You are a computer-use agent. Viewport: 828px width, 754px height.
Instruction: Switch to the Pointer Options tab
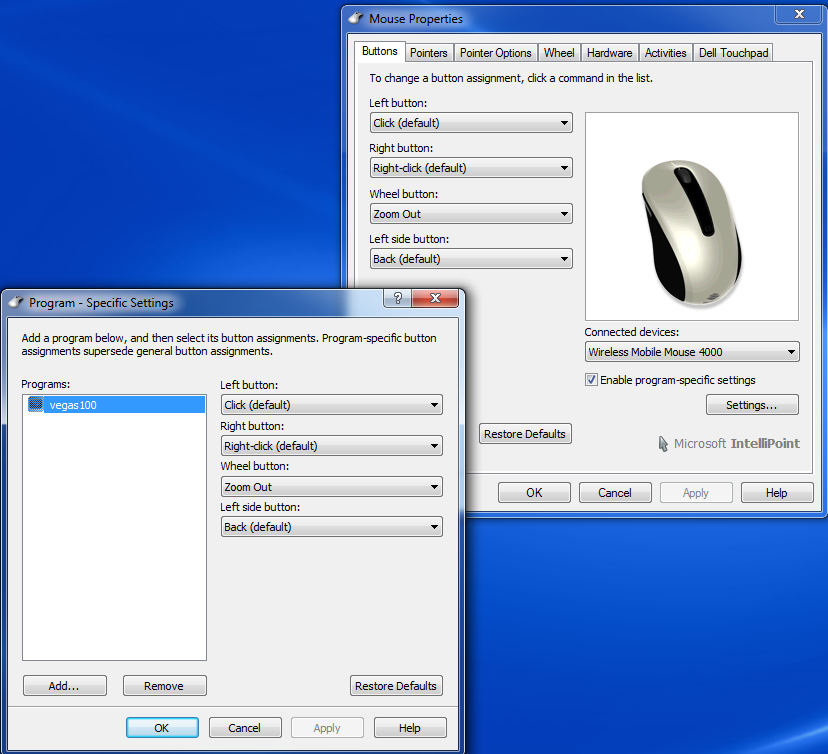point(496,53)
